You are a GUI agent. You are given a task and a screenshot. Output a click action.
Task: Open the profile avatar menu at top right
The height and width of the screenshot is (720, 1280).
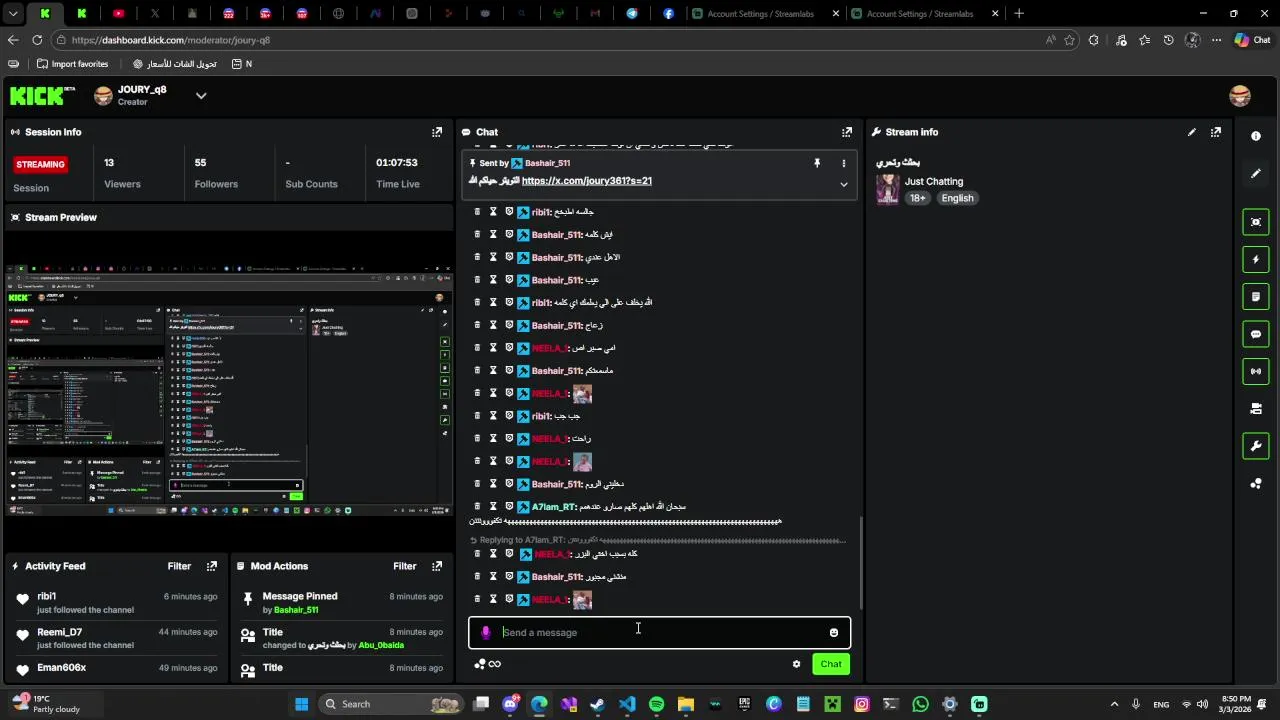1240,96
